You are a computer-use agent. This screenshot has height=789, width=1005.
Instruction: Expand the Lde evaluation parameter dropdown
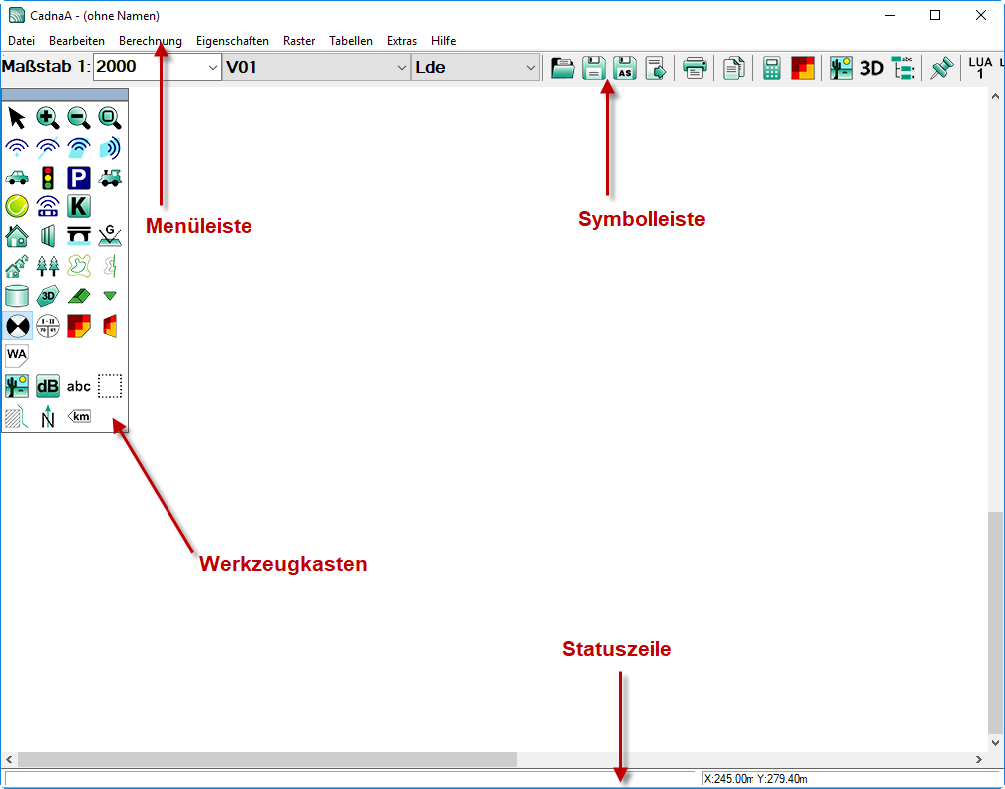coord(530,67)
